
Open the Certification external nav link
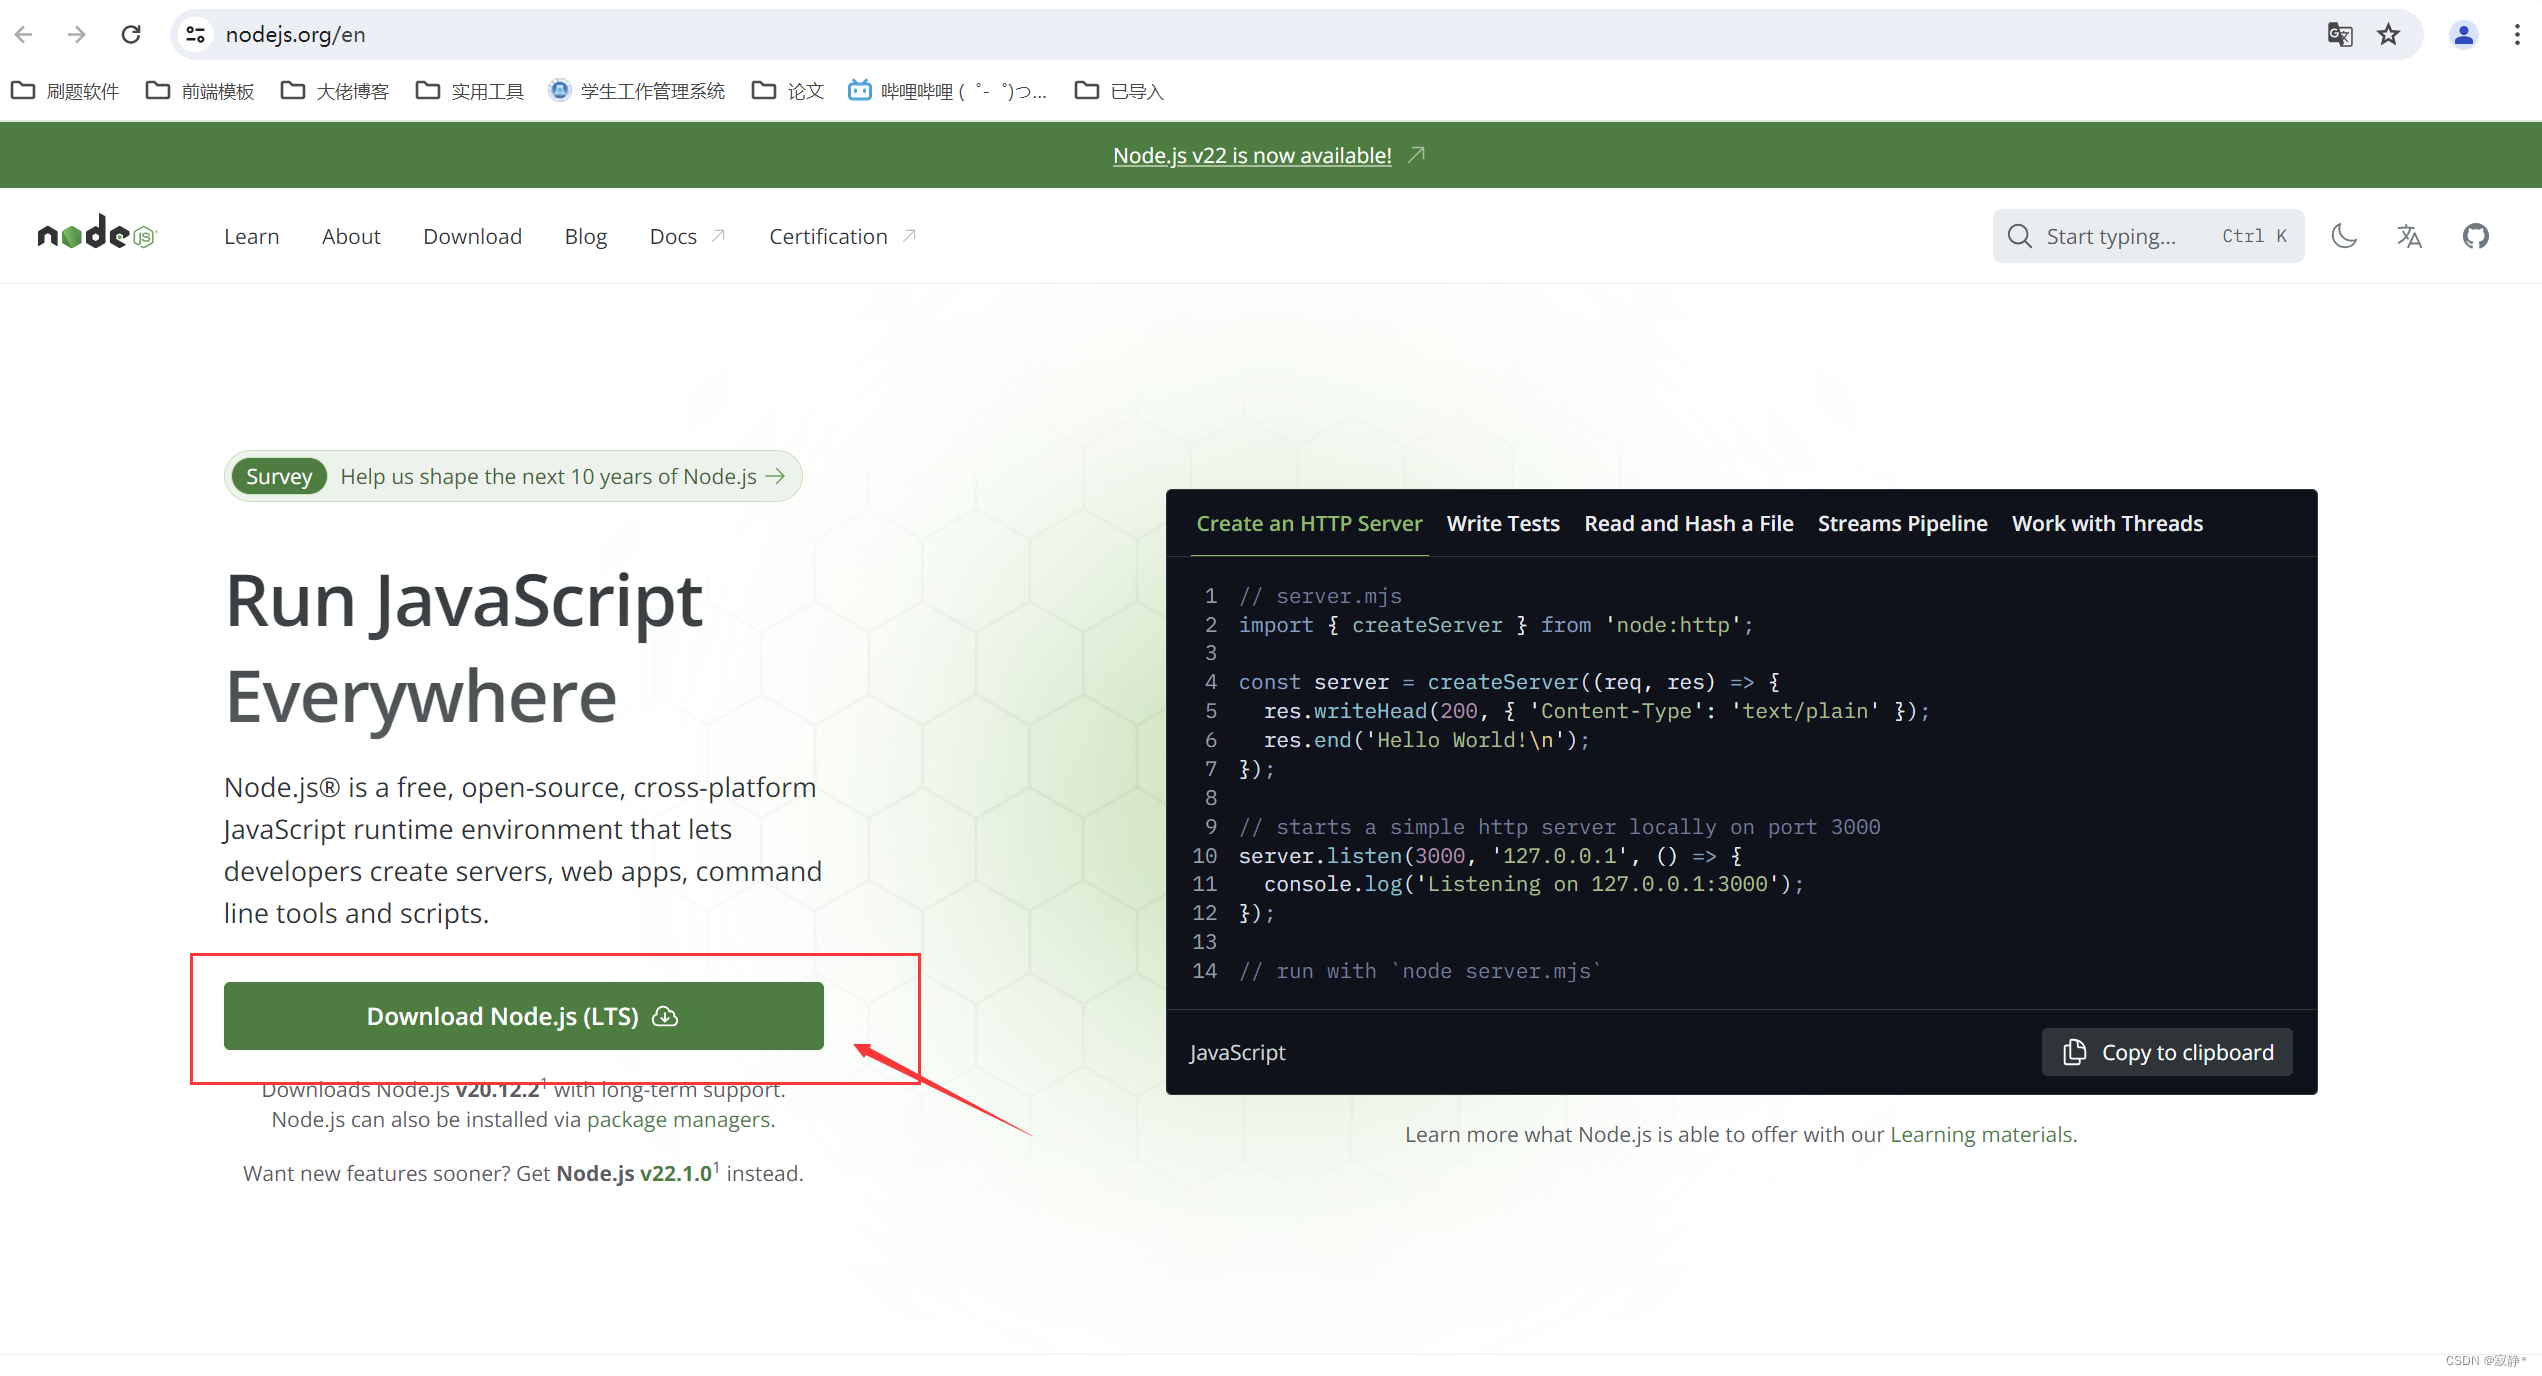pyautogui.click(x=843, y=236)
